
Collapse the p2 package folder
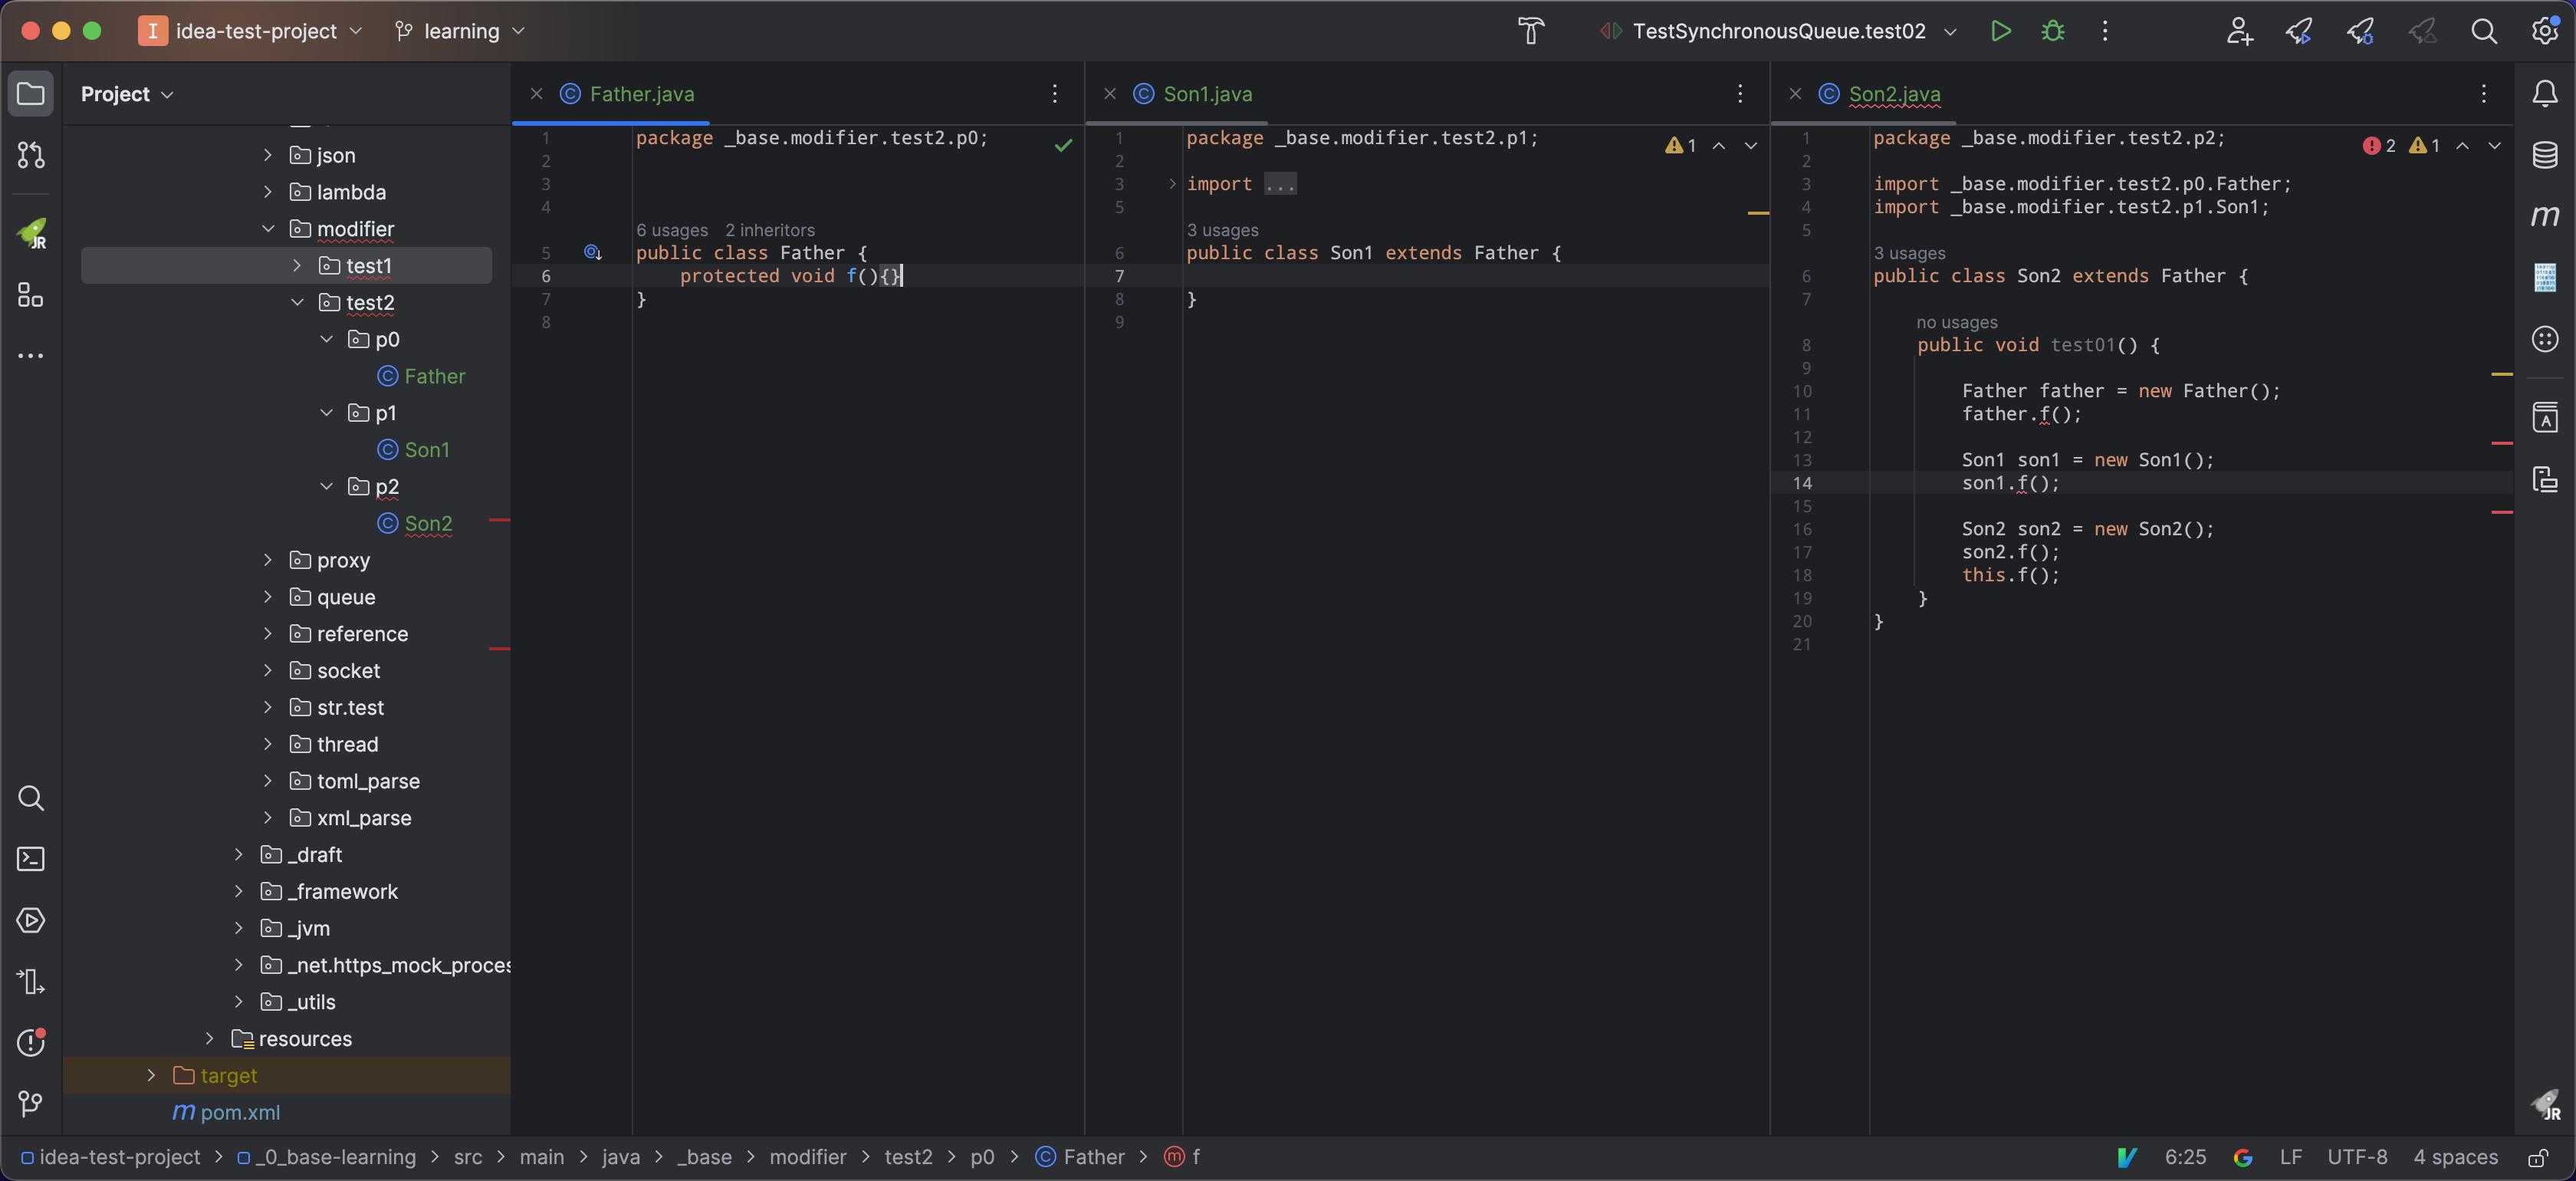pyautogui.click(x=326, y=487)
